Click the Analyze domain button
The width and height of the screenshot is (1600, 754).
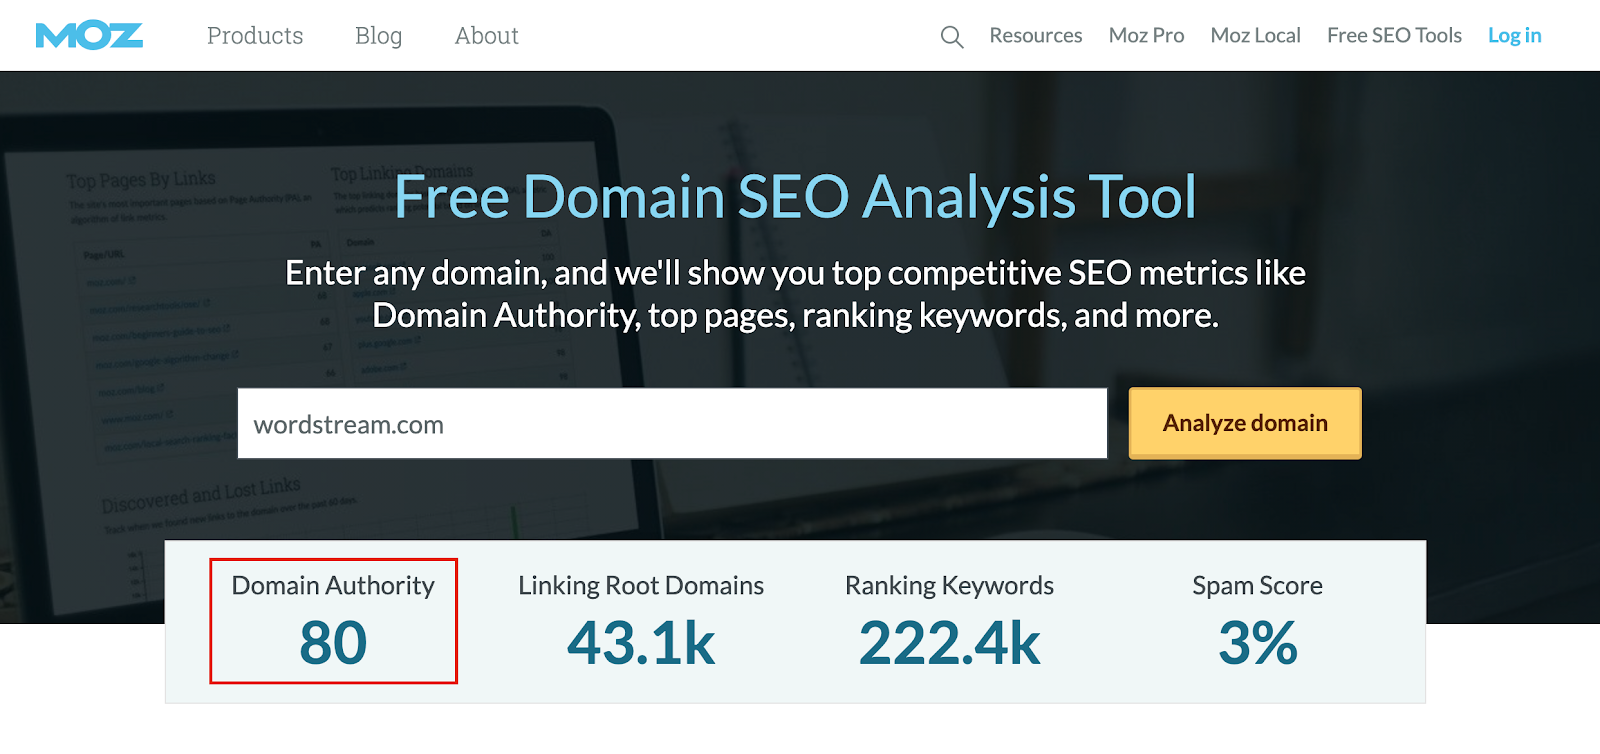[x=1245, y=423]
